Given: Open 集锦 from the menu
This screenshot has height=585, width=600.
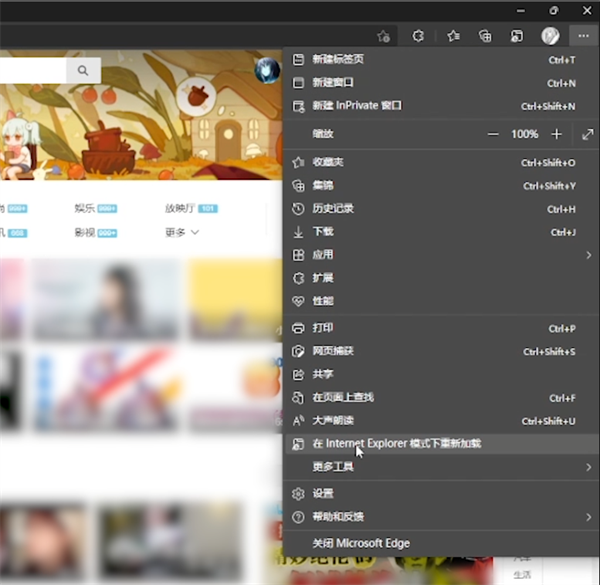Looking at the screenshot, I should point(441,186).
